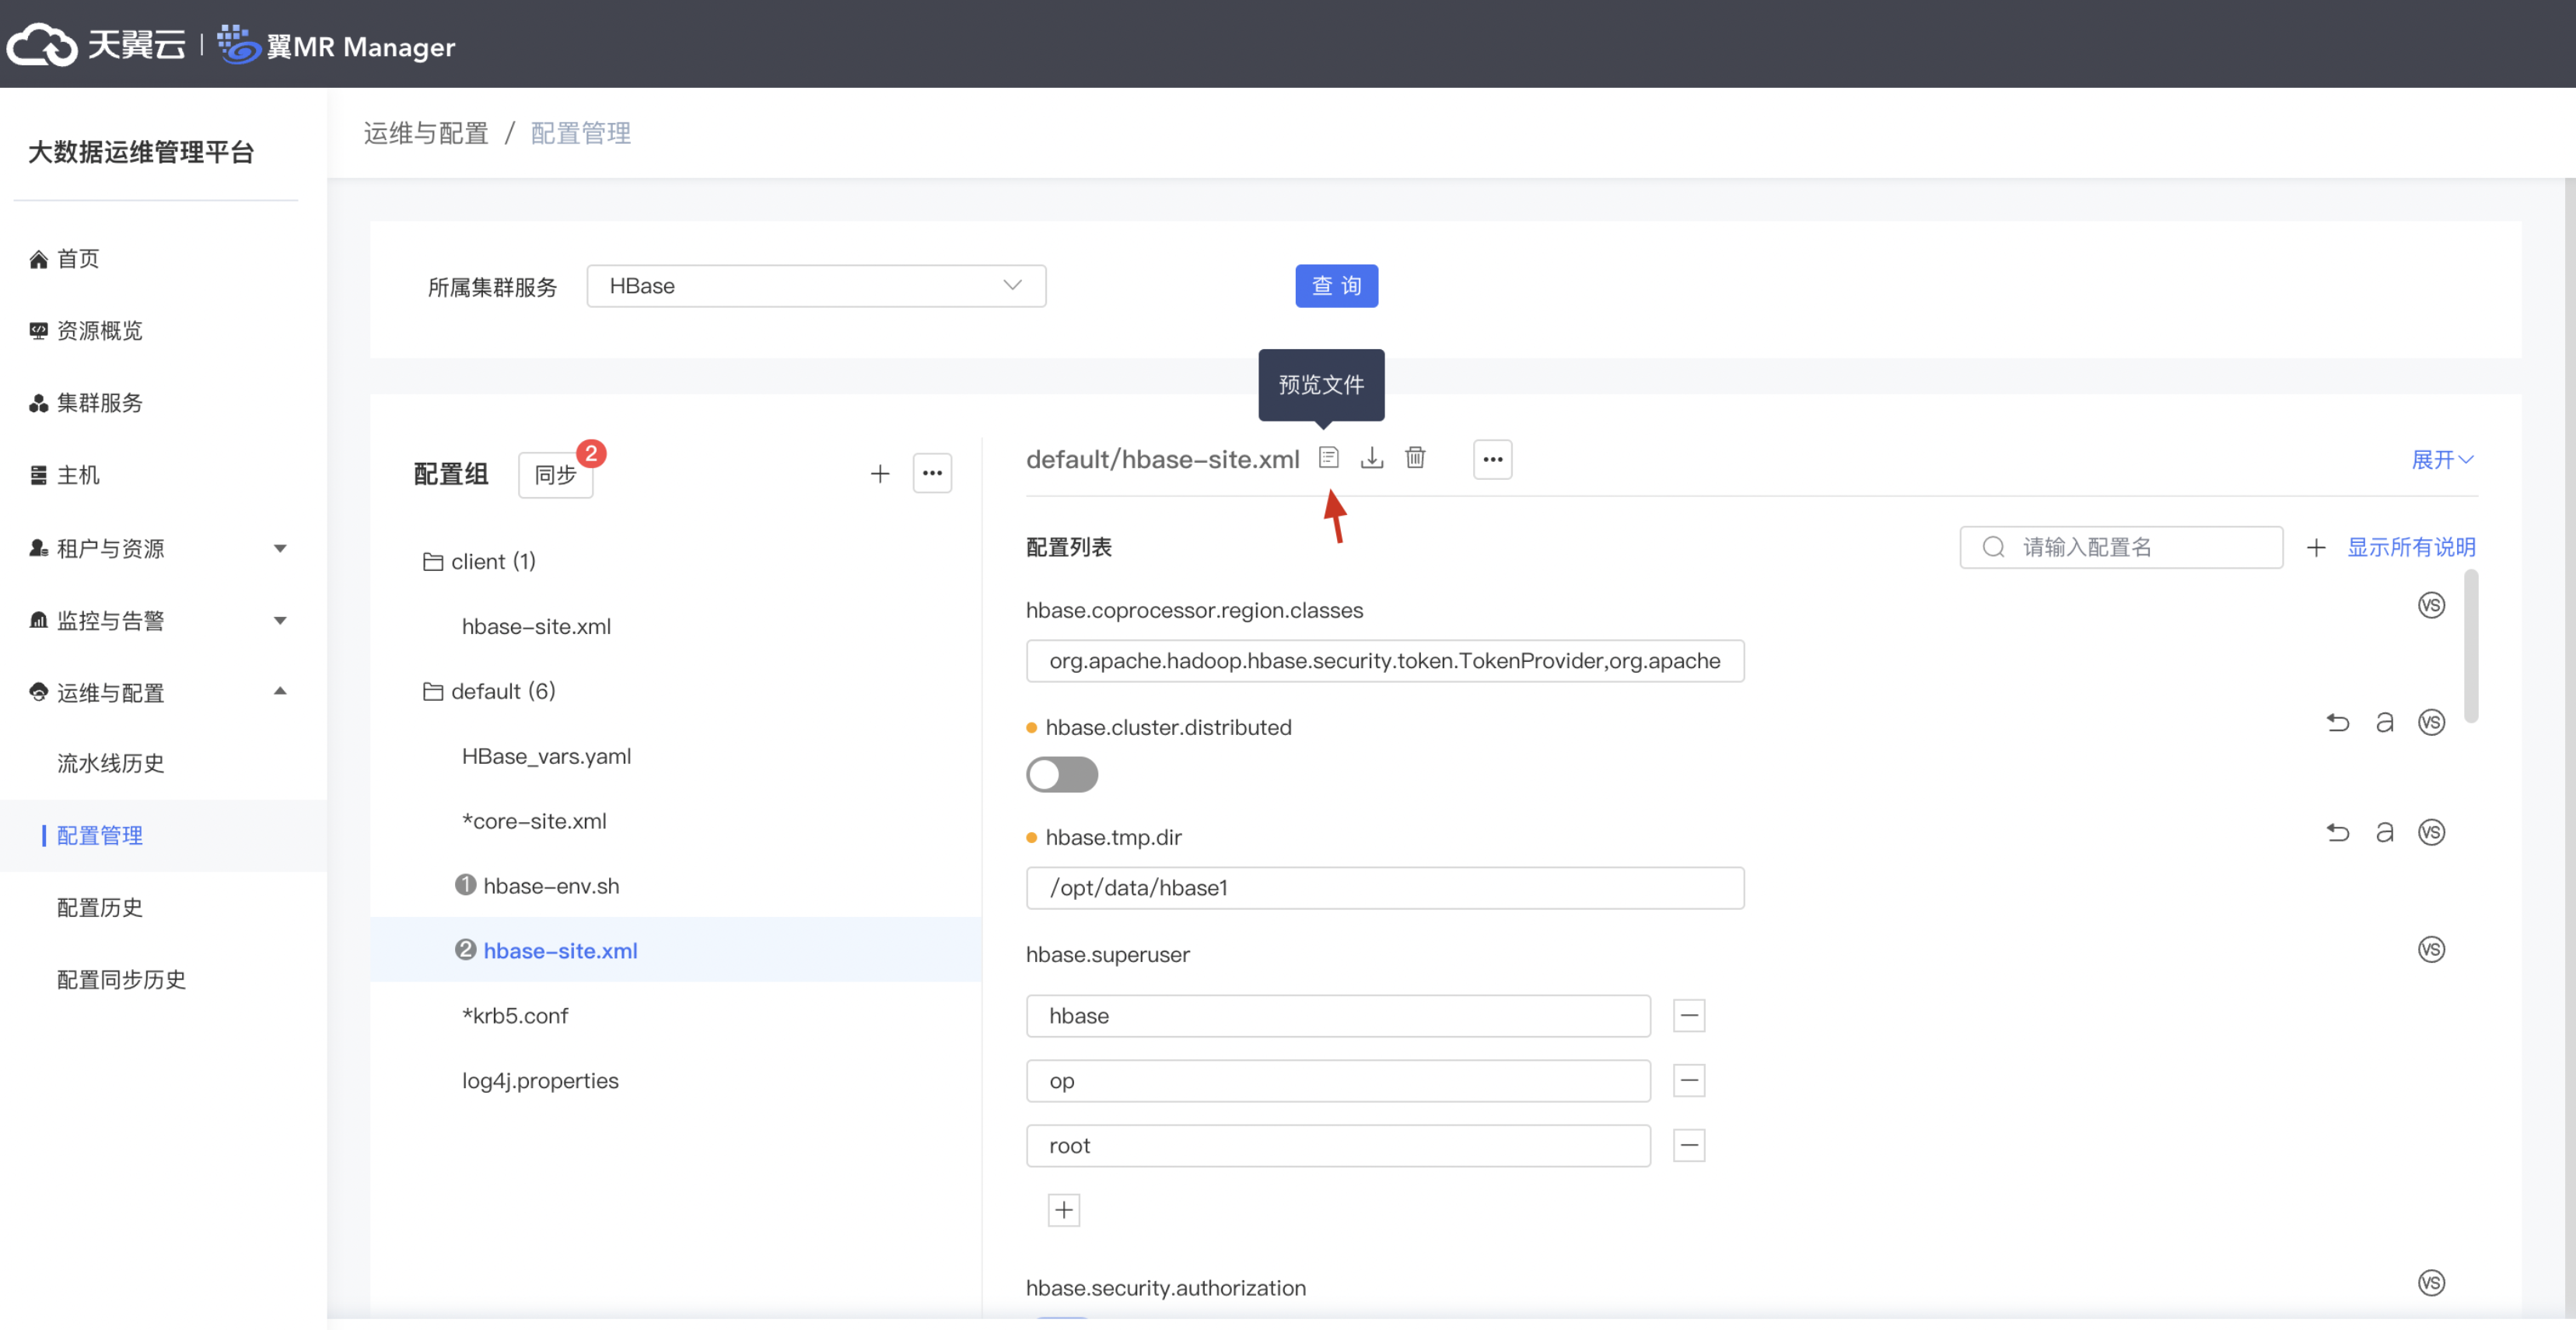Click the superuser field containing root
2576x1330 pixels.
point(1338,1146)
